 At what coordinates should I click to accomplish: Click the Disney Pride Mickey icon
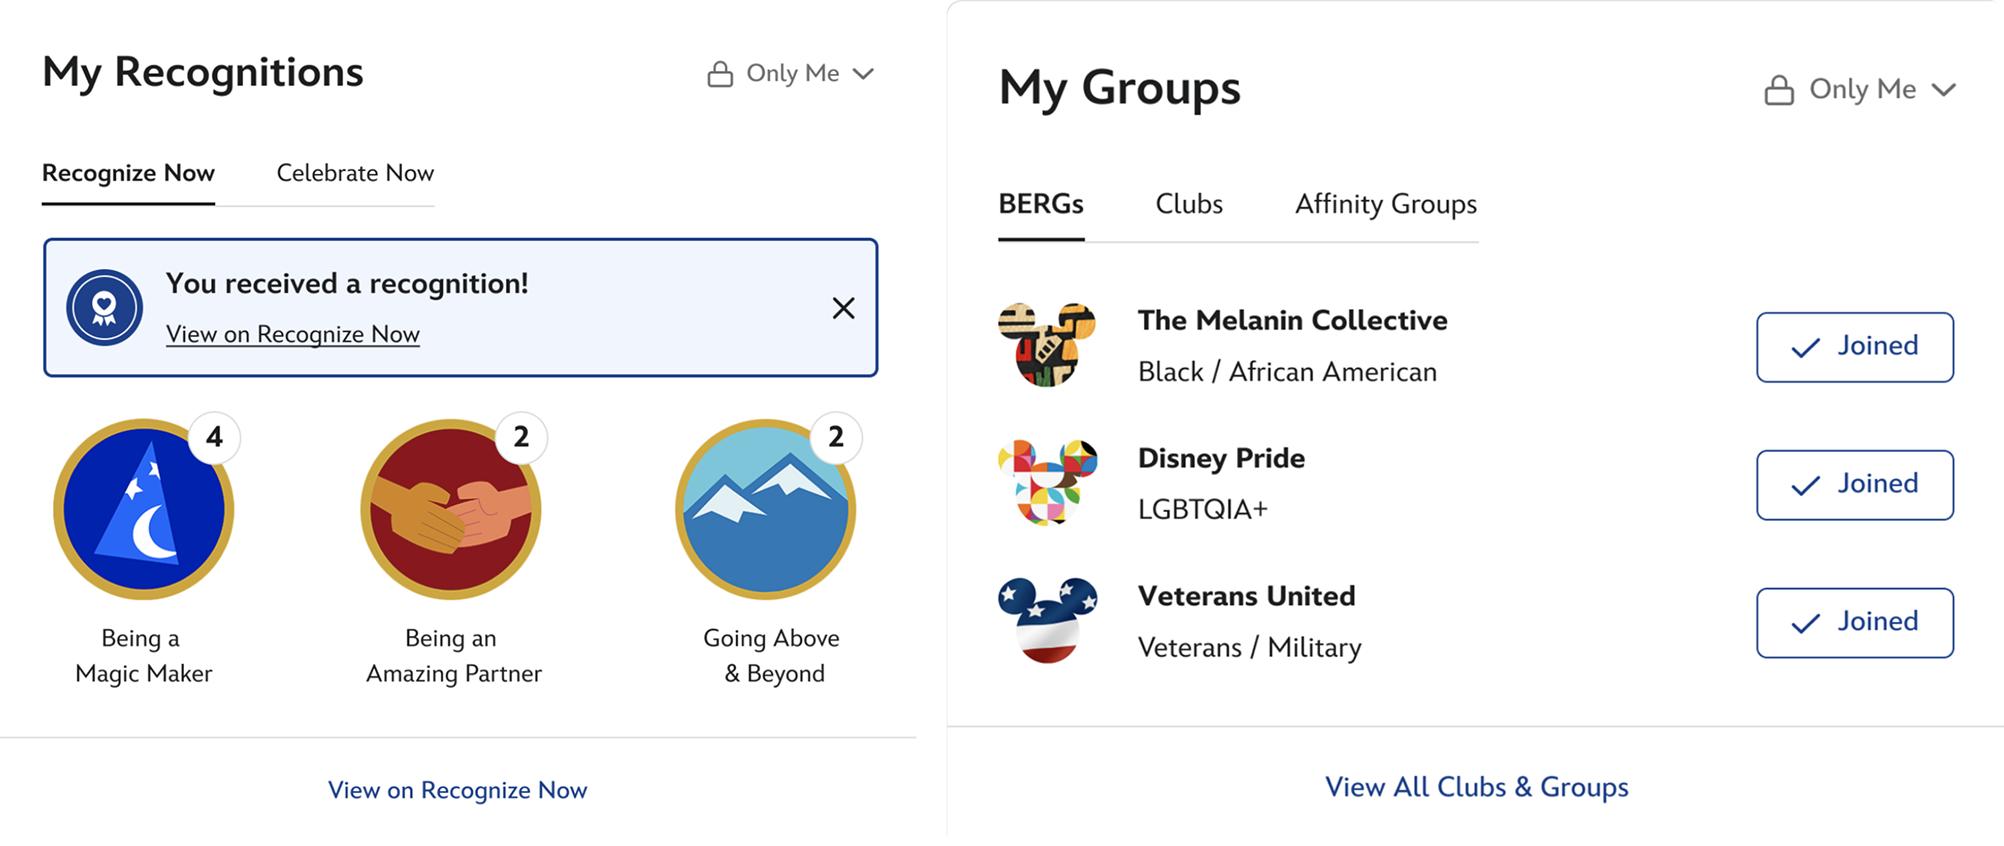[x=1047, y=483]
